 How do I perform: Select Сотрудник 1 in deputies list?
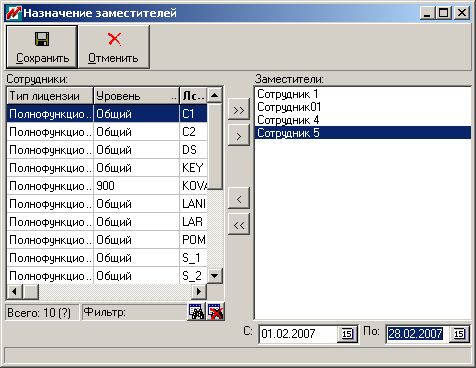[363, 94]
